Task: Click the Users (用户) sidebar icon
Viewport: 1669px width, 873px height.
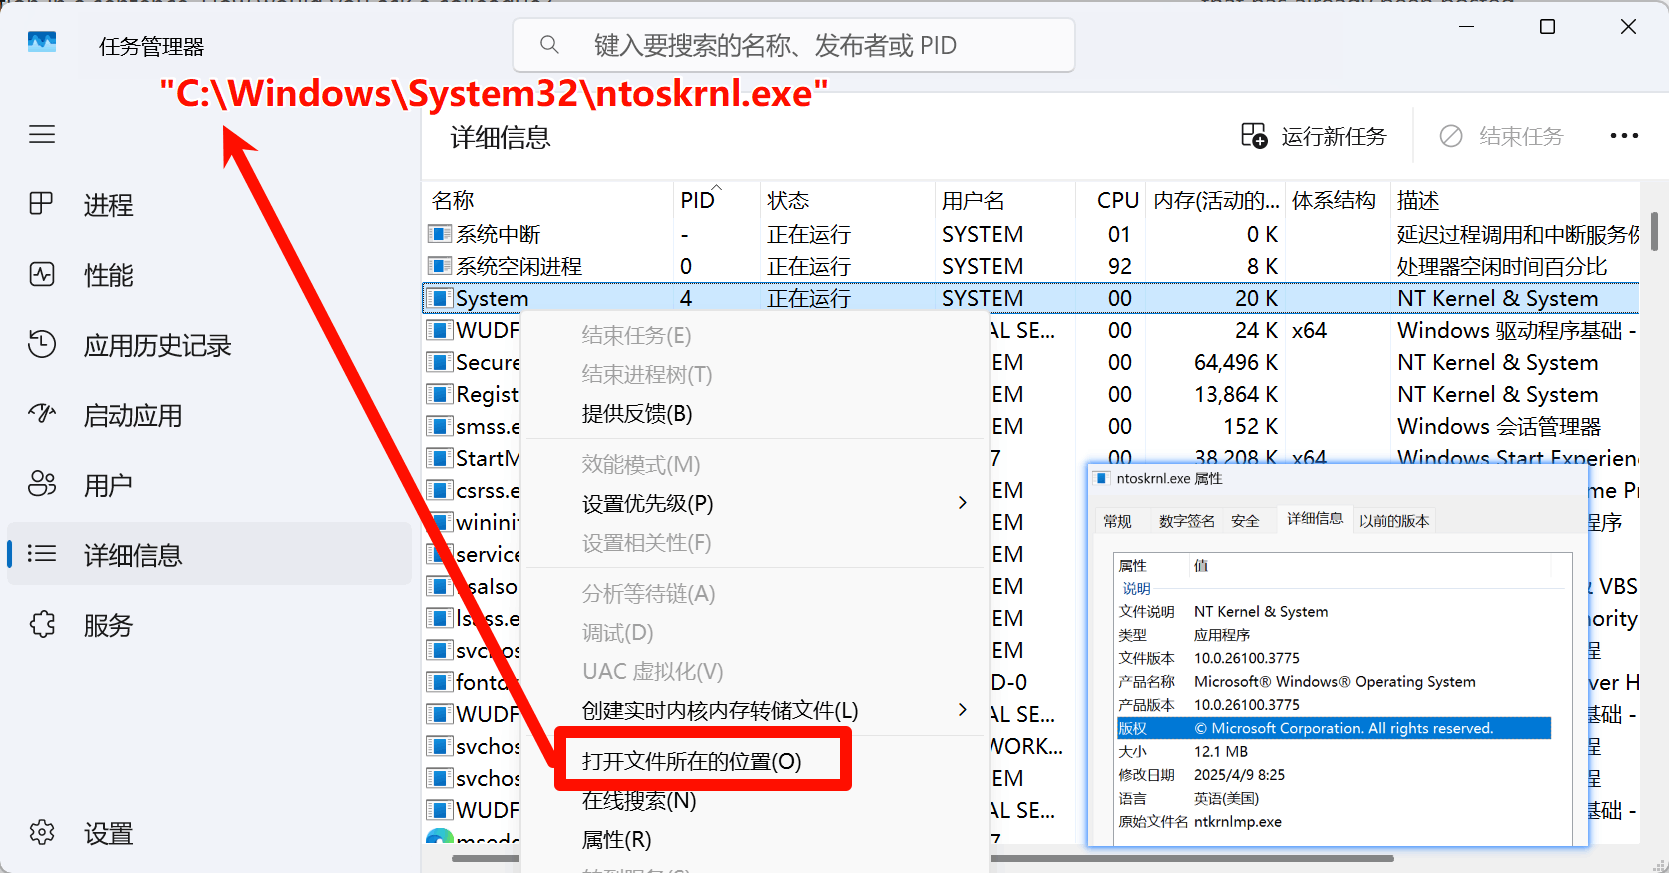Action: click(42, 484)
